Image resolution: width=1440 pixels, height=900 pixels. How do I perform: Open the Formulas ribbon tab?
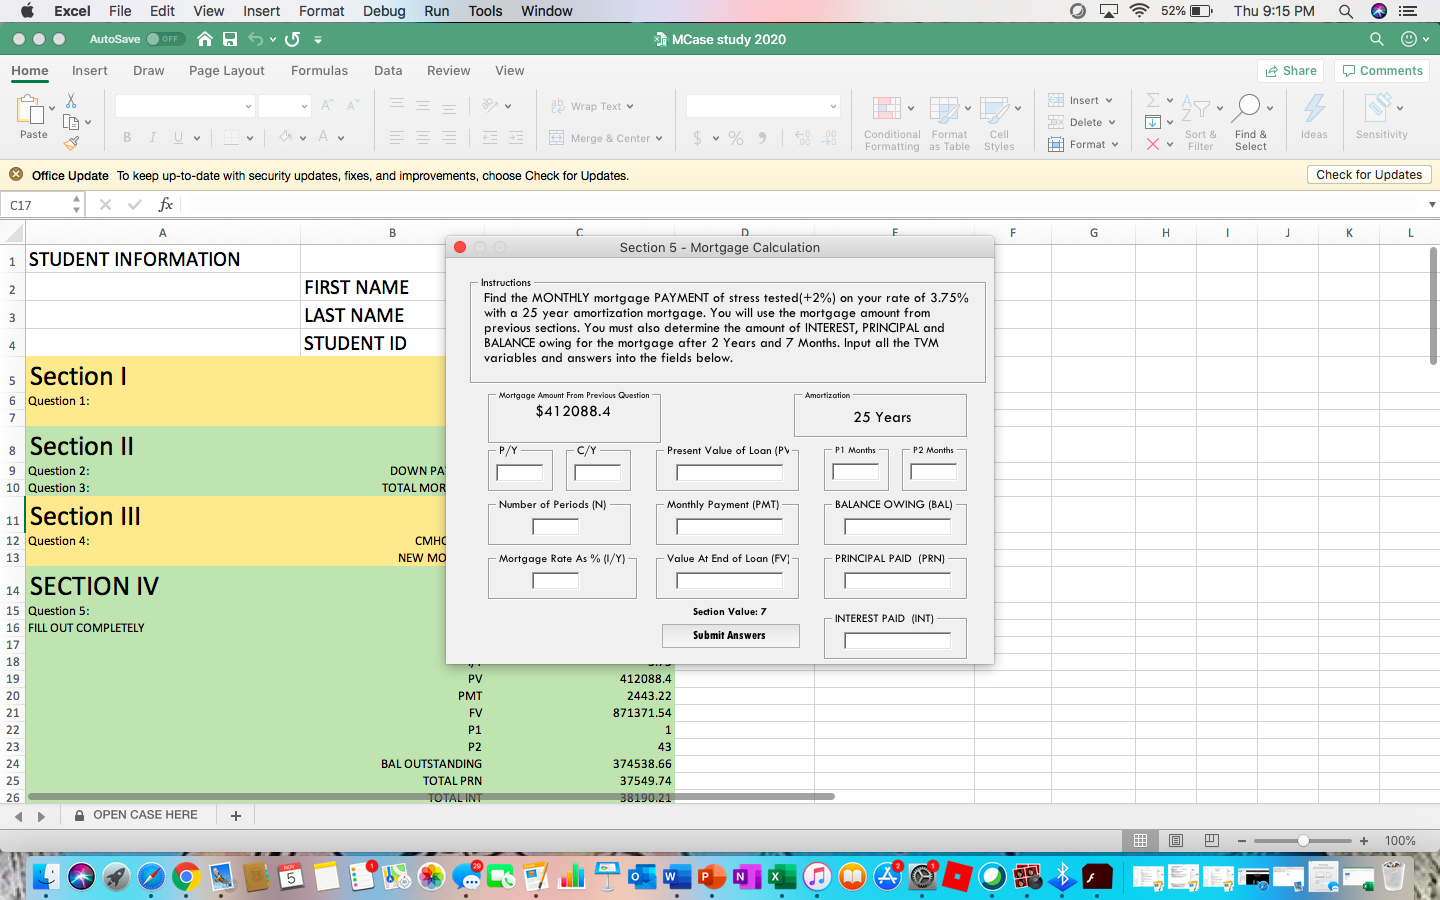tap(320, 70)
